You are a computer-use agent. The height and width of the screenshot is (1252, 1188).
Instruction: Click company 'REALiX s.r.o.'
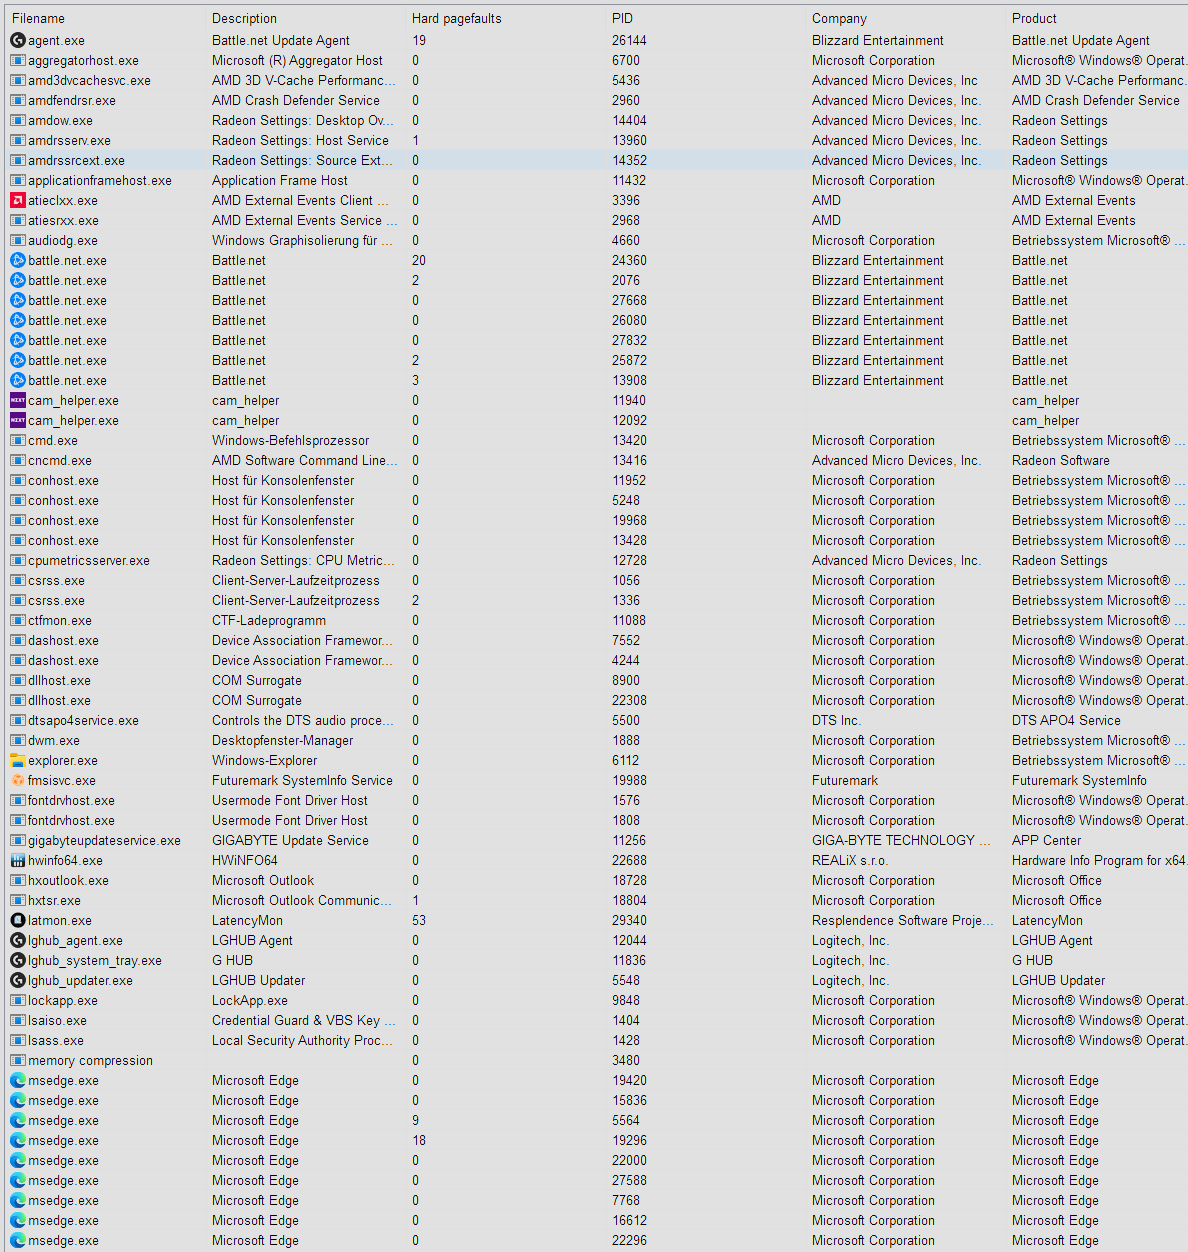pos(850,861)
